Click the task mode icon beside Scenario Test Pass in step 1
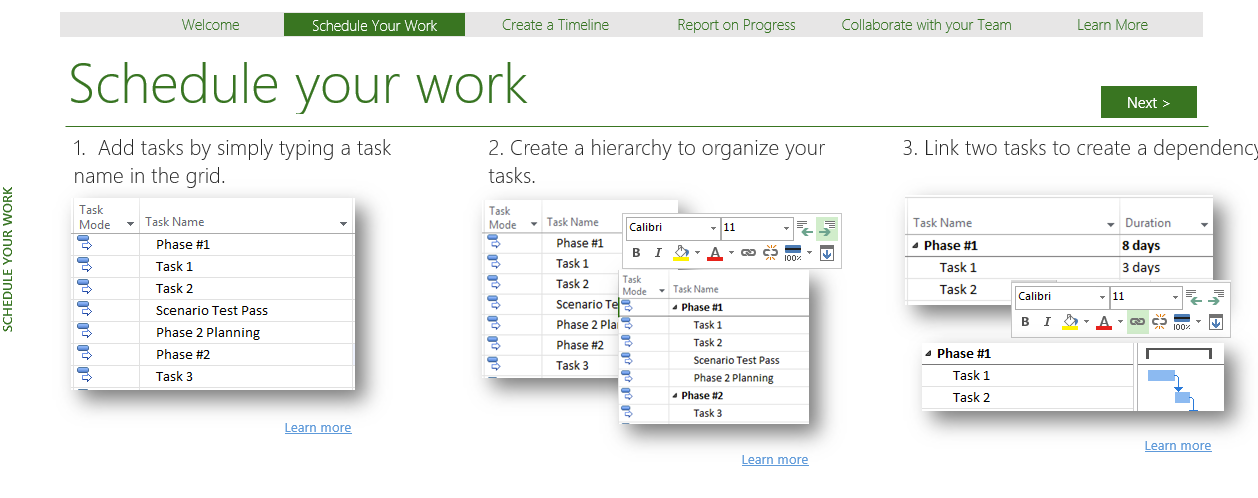Screen dimensions: 1258x498 coord(84,310)
